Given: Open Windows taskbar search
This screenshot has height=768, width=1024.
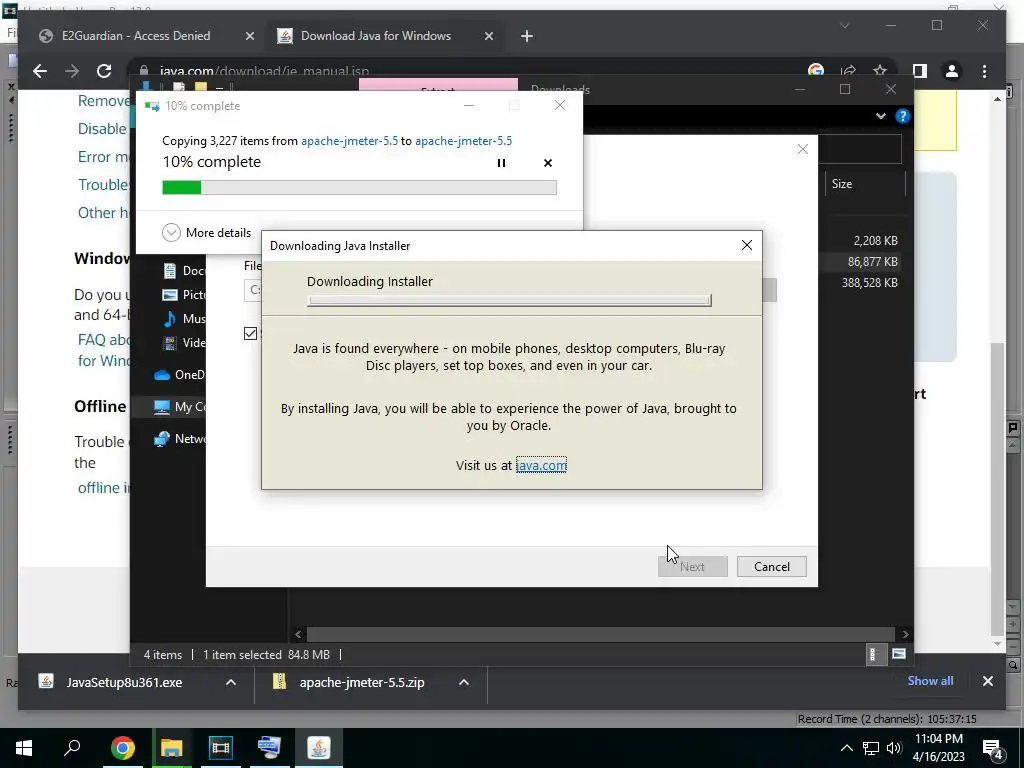Looking at the screenshot, I should point(72,748).
